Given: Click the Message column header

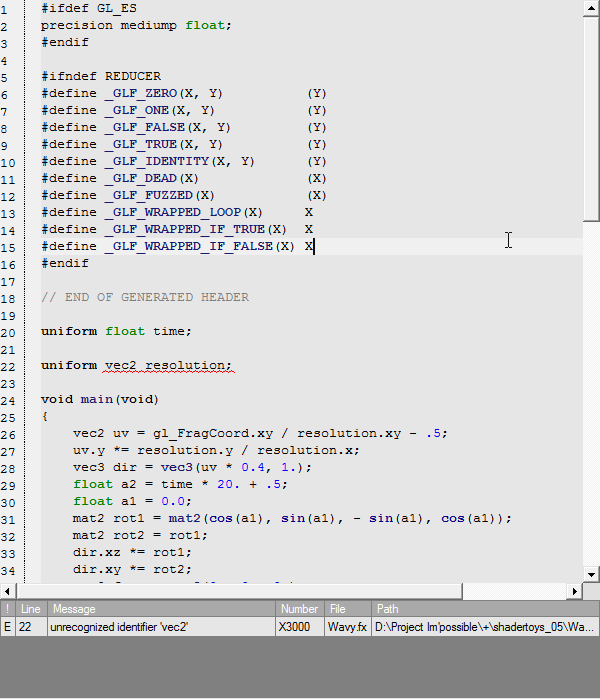Looking at the screenshot, I should point(160,608).
